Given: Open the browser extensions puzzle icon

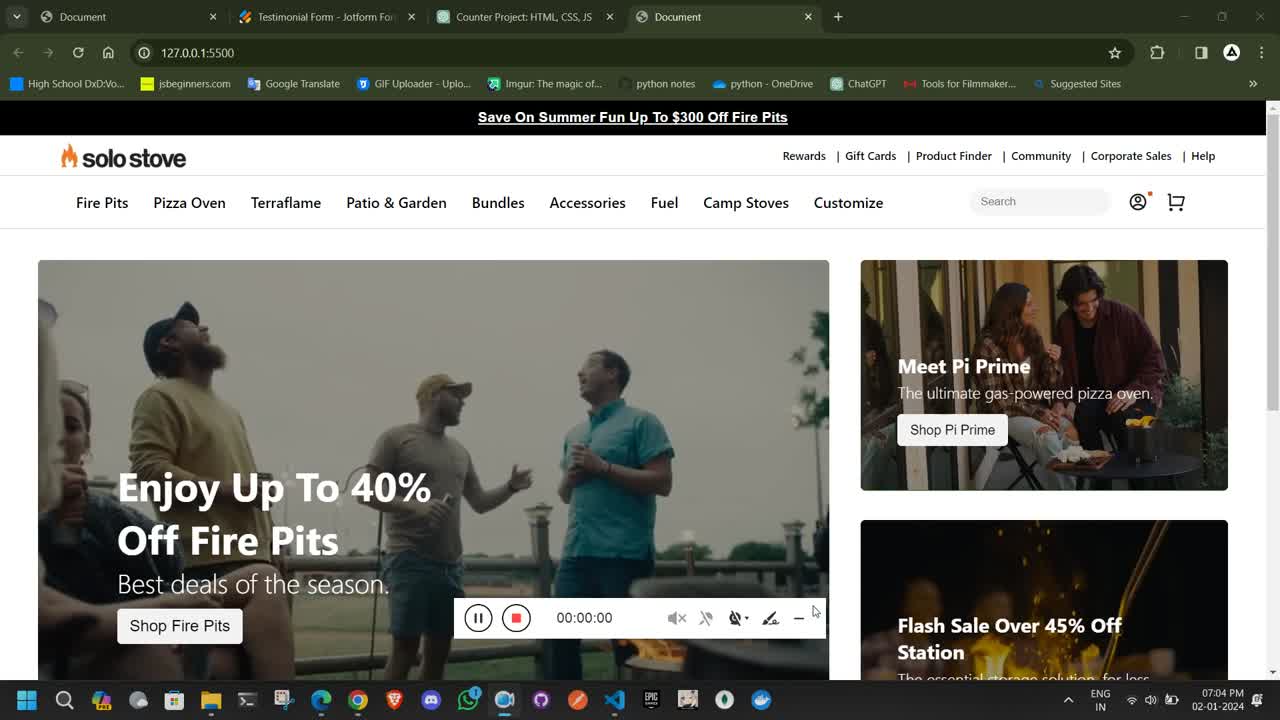Looking at the screenshot, I should (1157, 53).
